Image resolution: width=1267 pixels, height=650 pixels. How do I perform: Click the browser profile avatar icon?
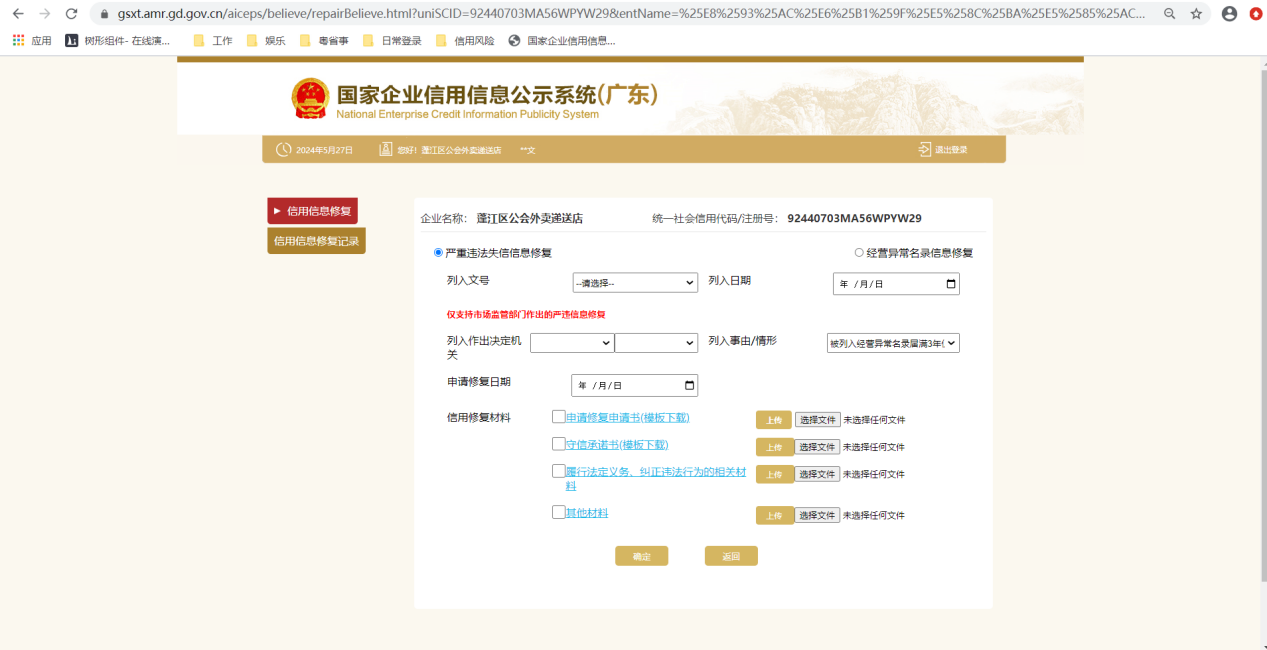[x=1229, y=16]
